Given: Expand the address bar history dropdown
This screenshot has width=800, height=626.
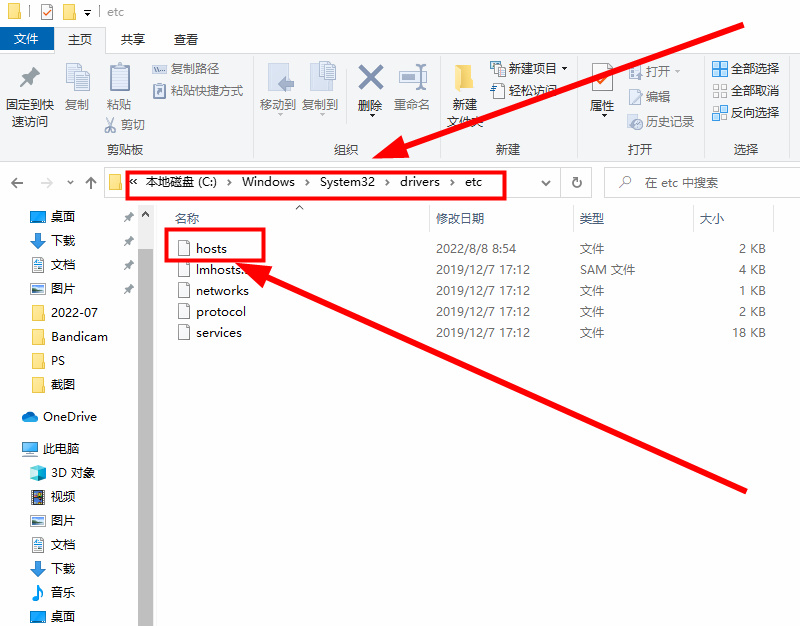Looking at the screenshot, I should [546, 183].
